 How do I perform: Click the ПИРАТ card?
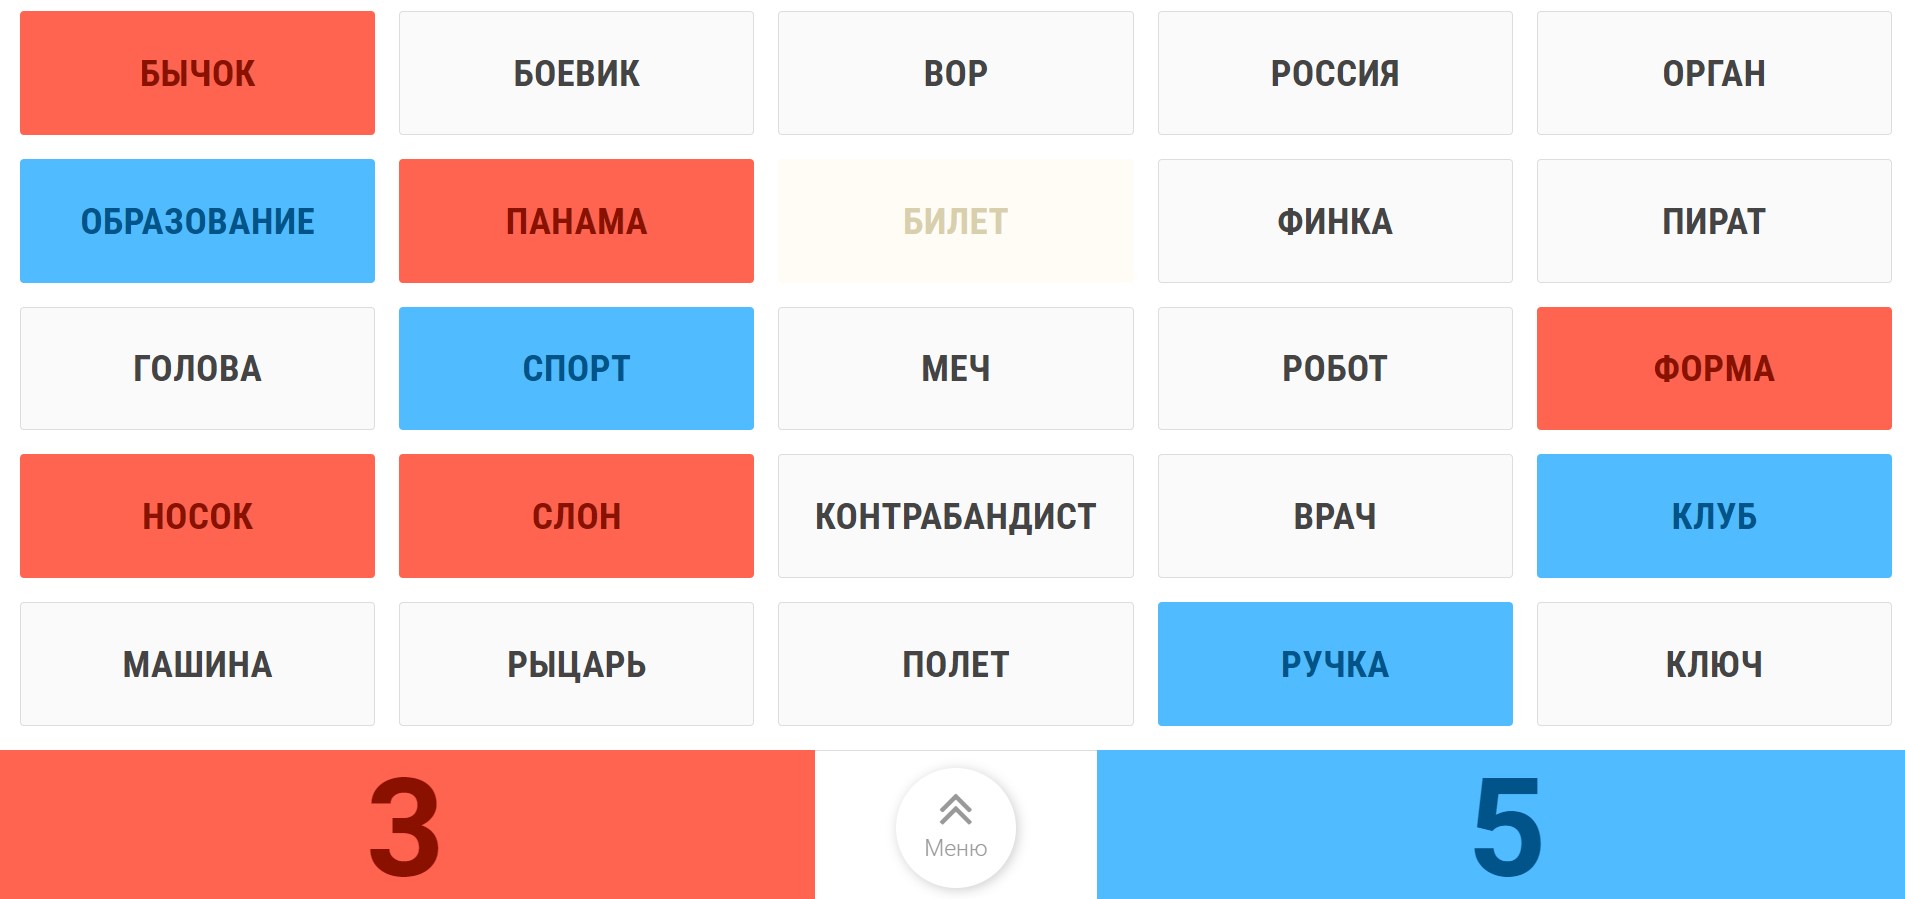pos(1713,220)
